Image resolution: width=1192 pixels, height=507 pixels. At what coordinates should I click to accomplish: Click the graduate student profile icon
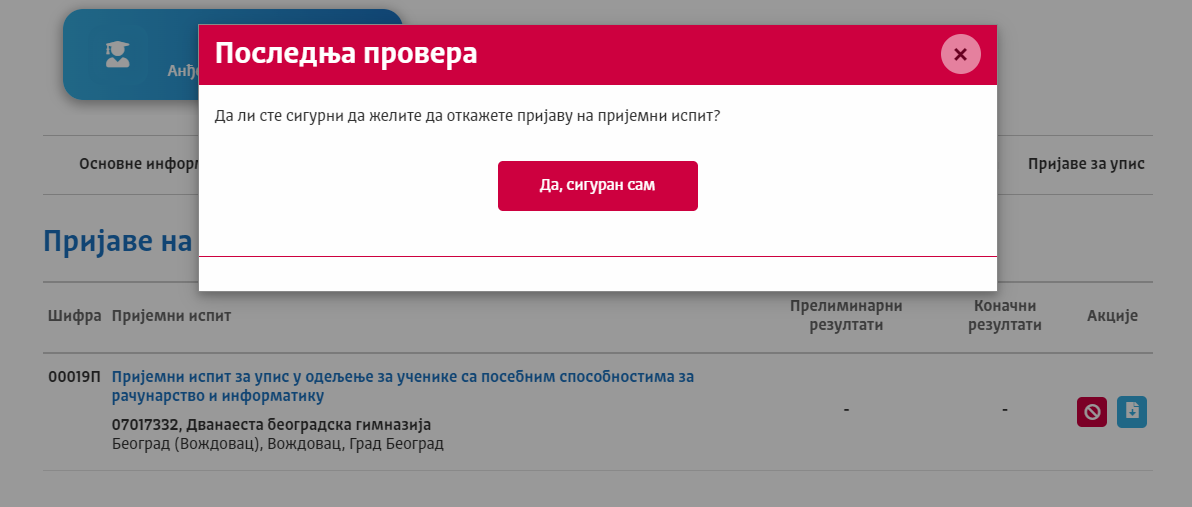click(x=118, y=55)
